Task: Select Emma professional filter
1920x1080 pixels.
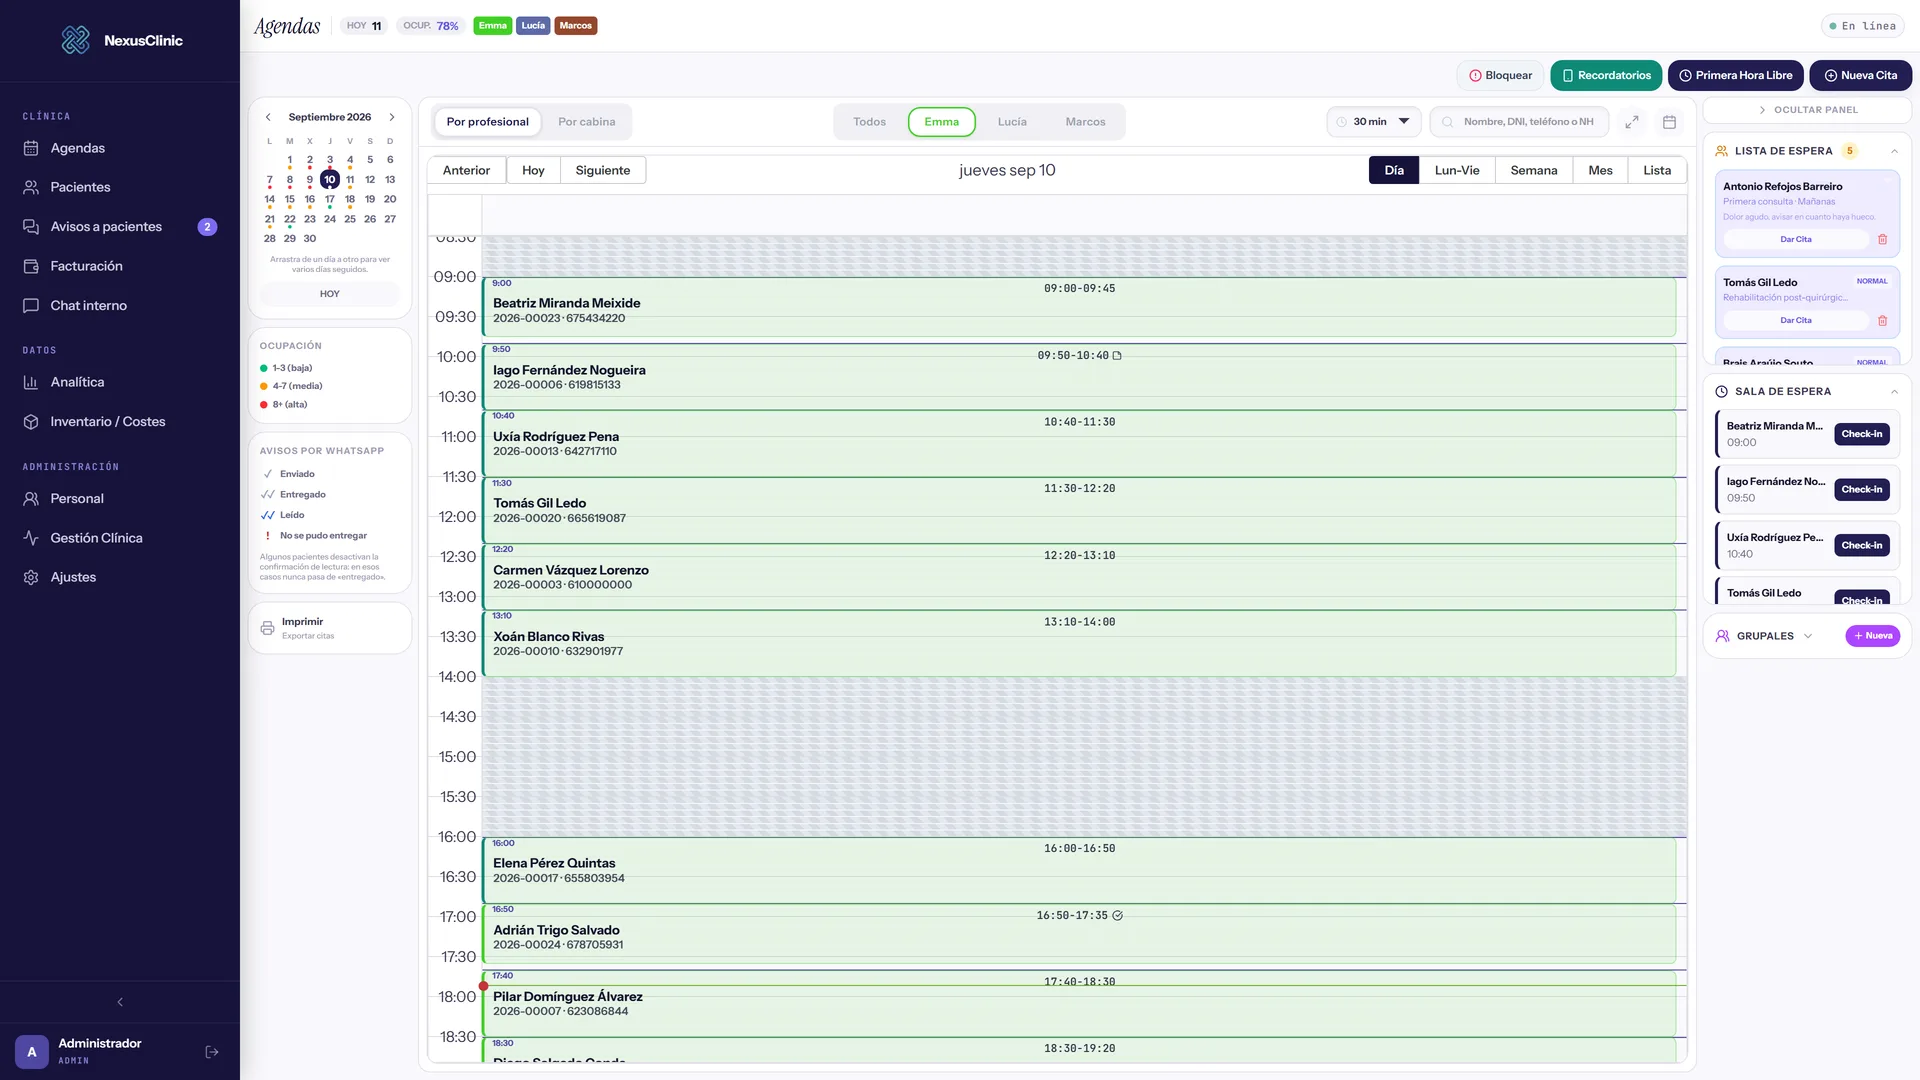Action: click(x=942, y=122)
